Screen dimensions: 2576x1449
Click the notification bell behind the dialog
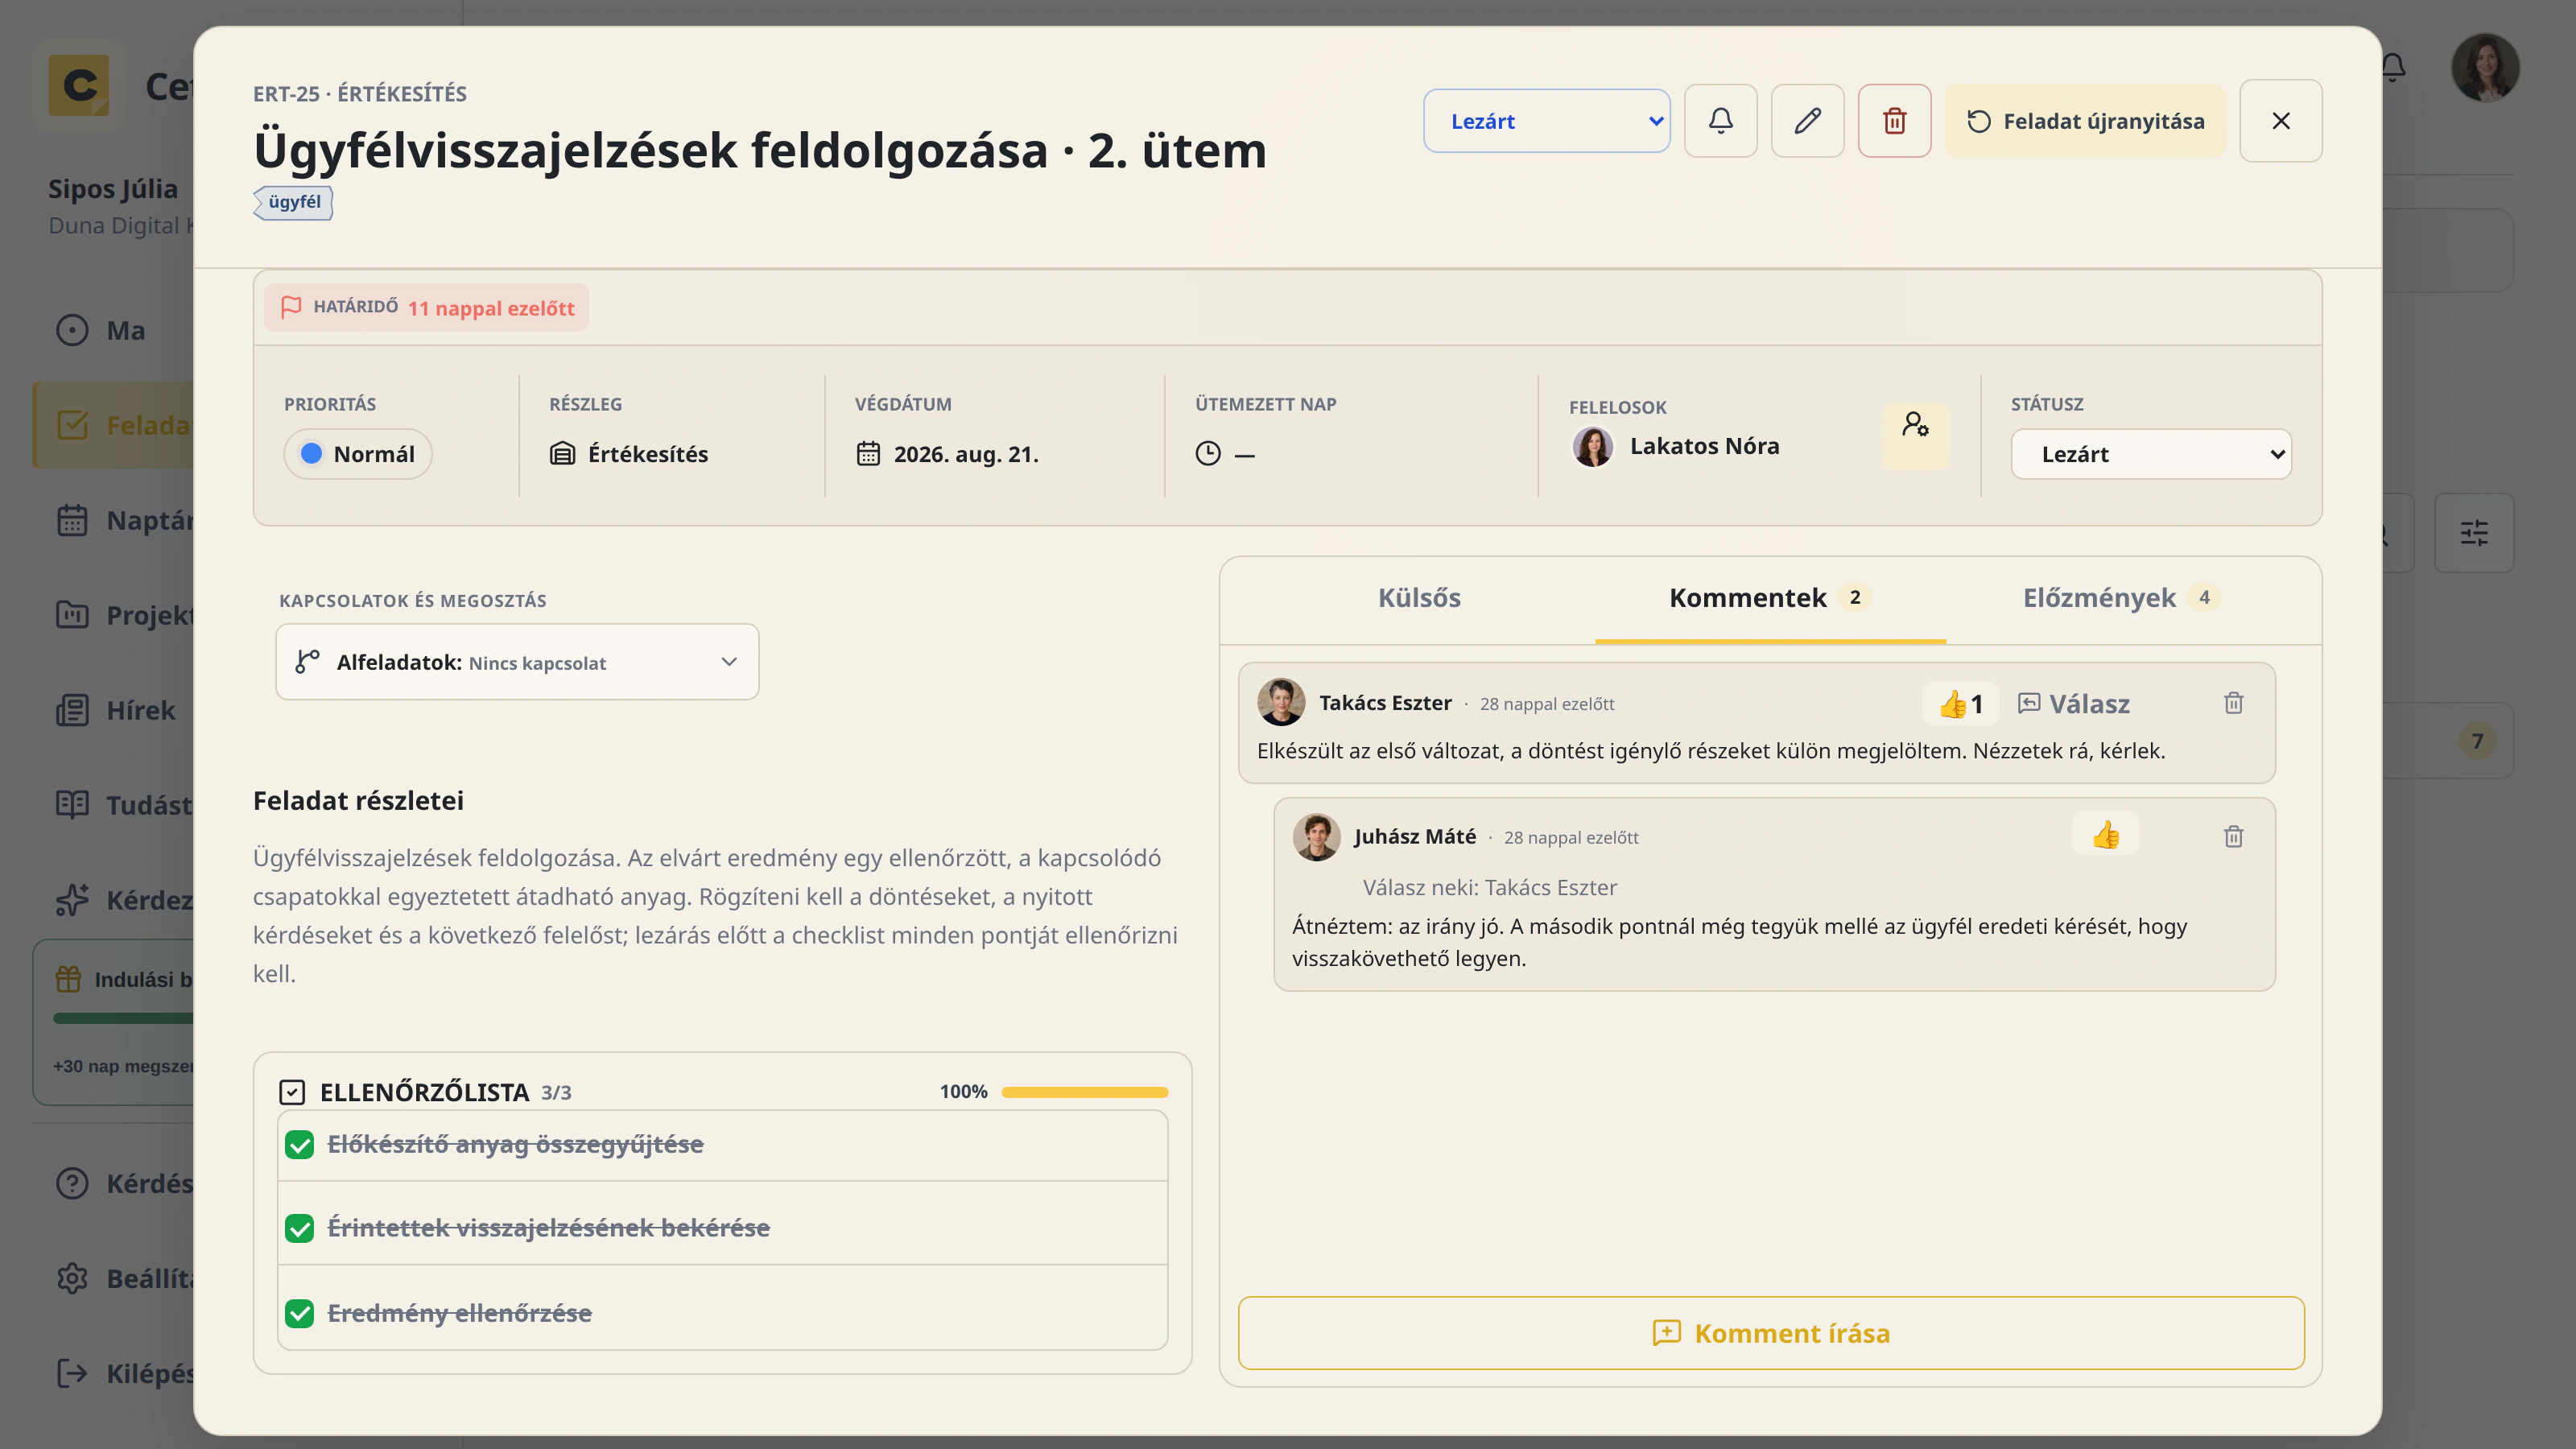click(2393, 68)
